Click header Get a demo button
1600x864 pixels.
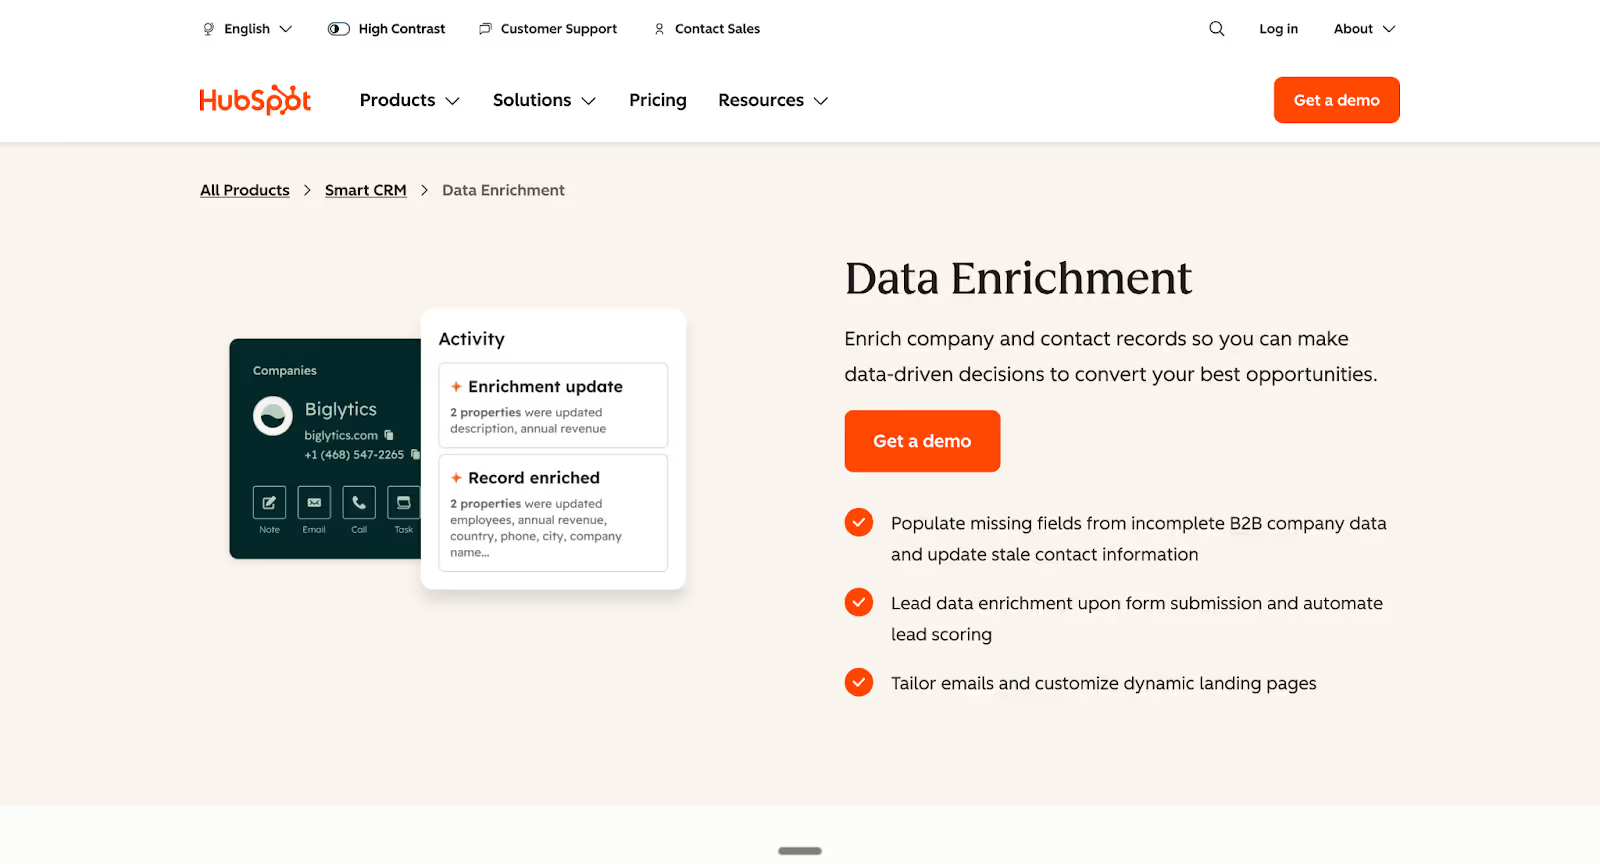(x=1336, y=100)
